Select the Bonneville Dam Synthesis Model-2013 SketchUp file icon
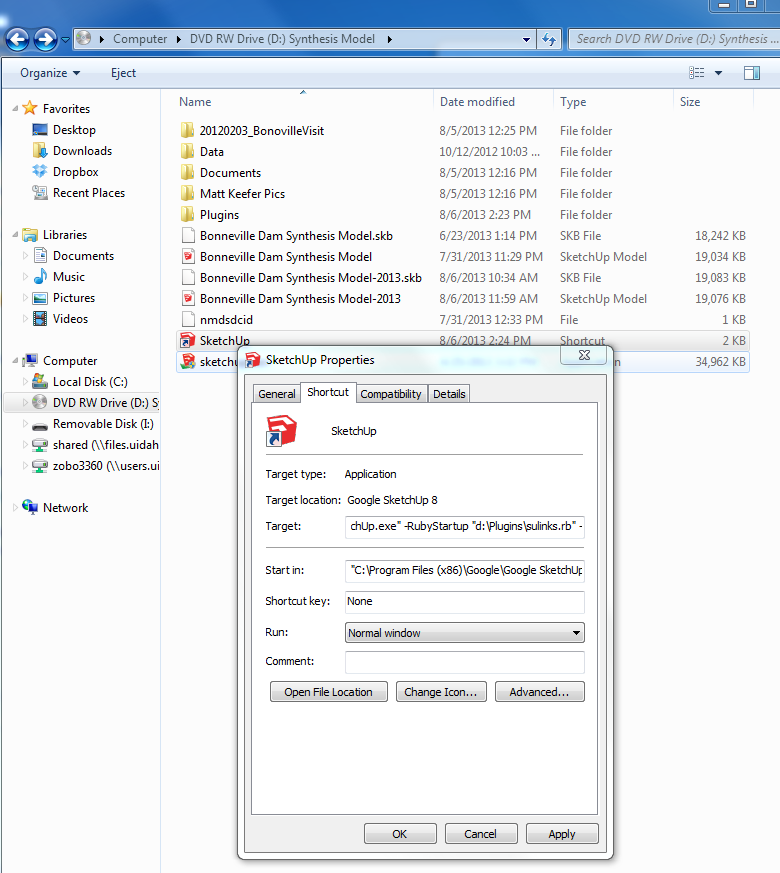Viewport: 780px width, 873px height. [187, 299]
